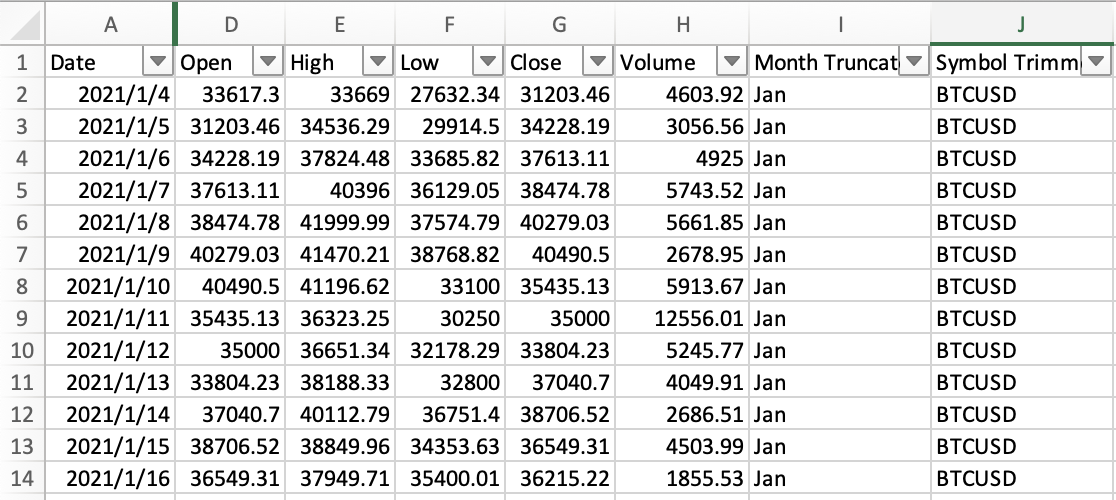1116x500 pixels.
Task: Open the Open column filter dropdown
Action: [267, 62]
